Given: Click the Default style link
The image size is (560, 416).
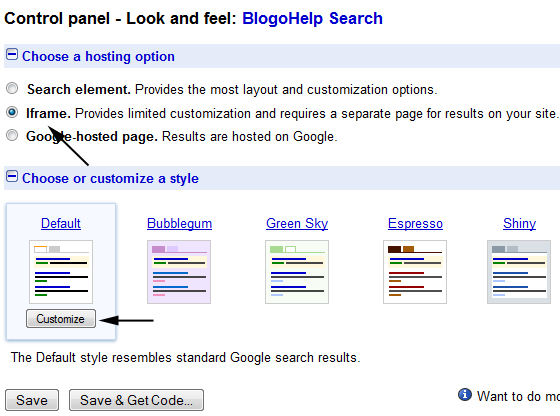Looking at the screenshot, I should 61,224.
